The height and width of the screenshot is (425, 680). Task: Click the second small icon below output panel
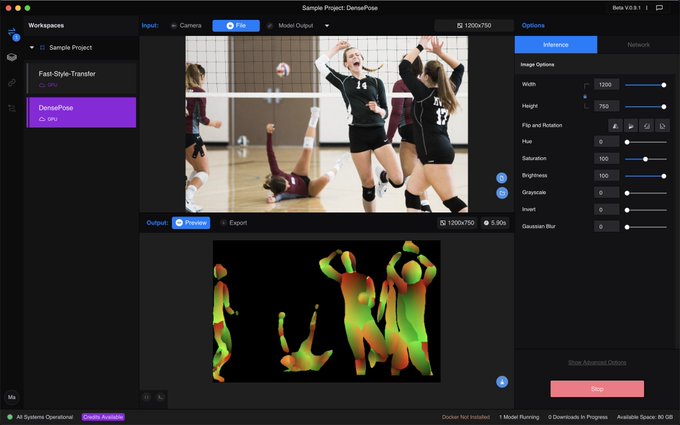tap(160, 397)
